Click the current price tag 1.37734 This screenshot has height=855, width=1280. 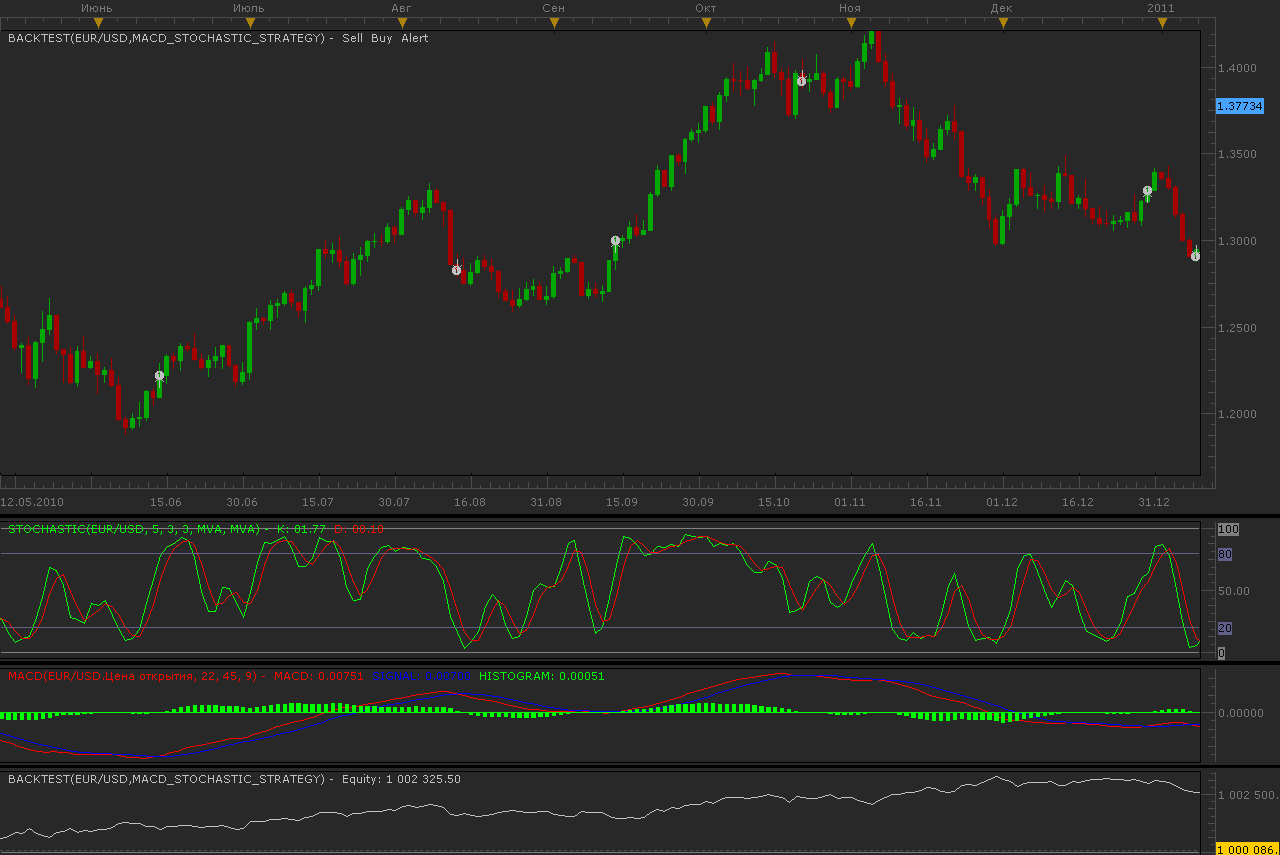click(1240, 105)
